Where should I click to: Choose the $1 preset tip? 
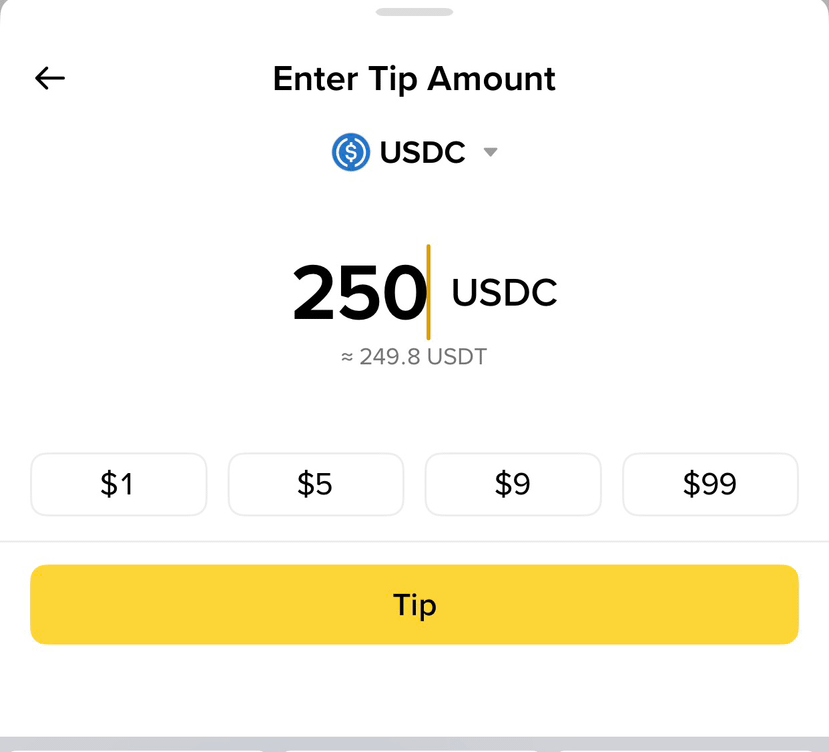point(118,484)
